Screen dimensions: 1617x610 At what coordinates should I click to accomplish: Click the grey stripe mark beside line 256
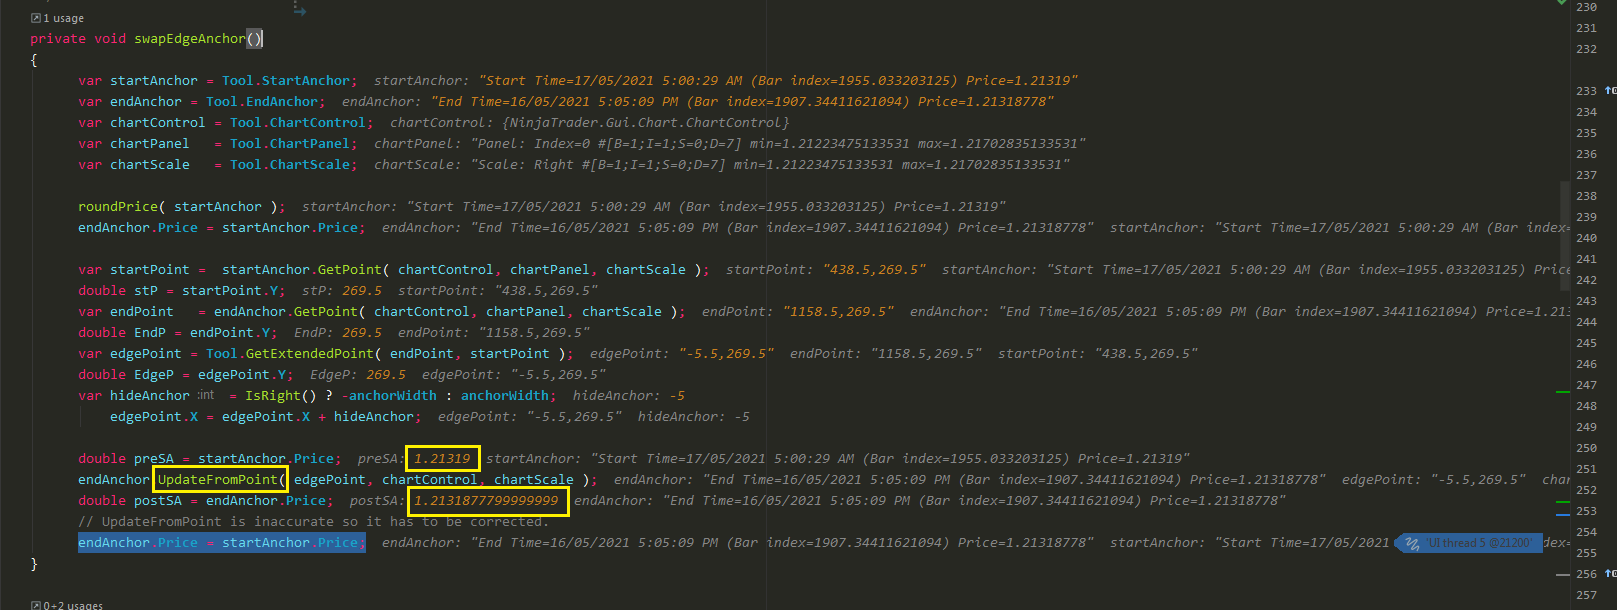coord(1563,575)
